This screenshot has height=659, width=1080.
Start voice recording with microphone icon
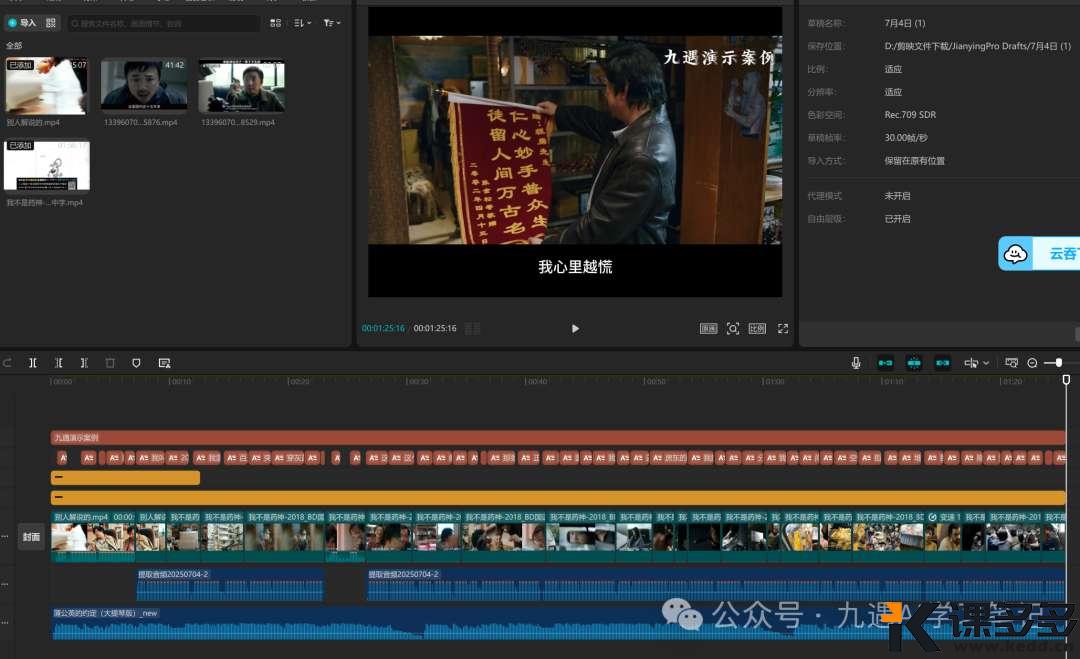click(x=856, y=363)
